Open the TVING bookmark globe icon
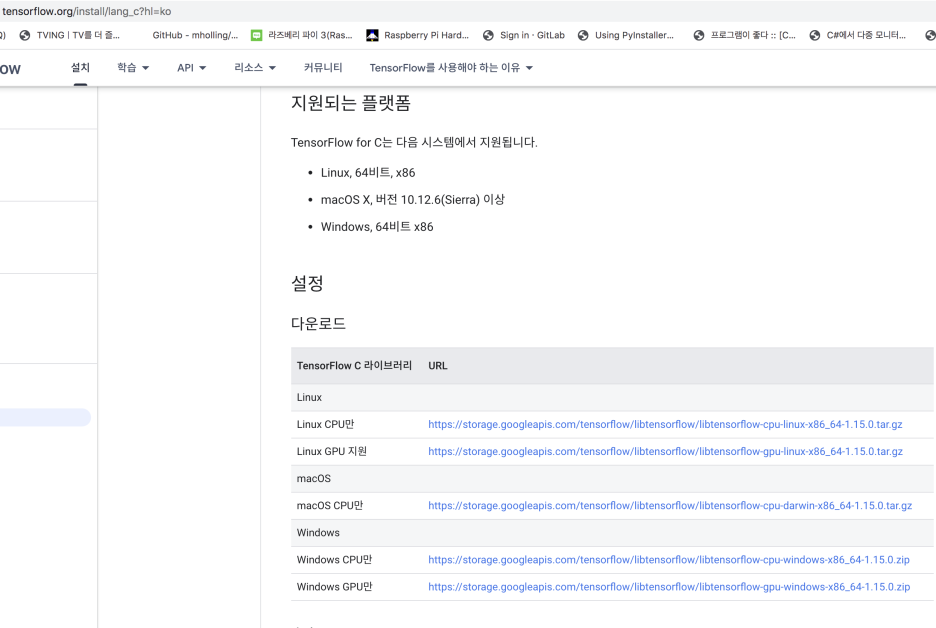 [x=24, y=35]
